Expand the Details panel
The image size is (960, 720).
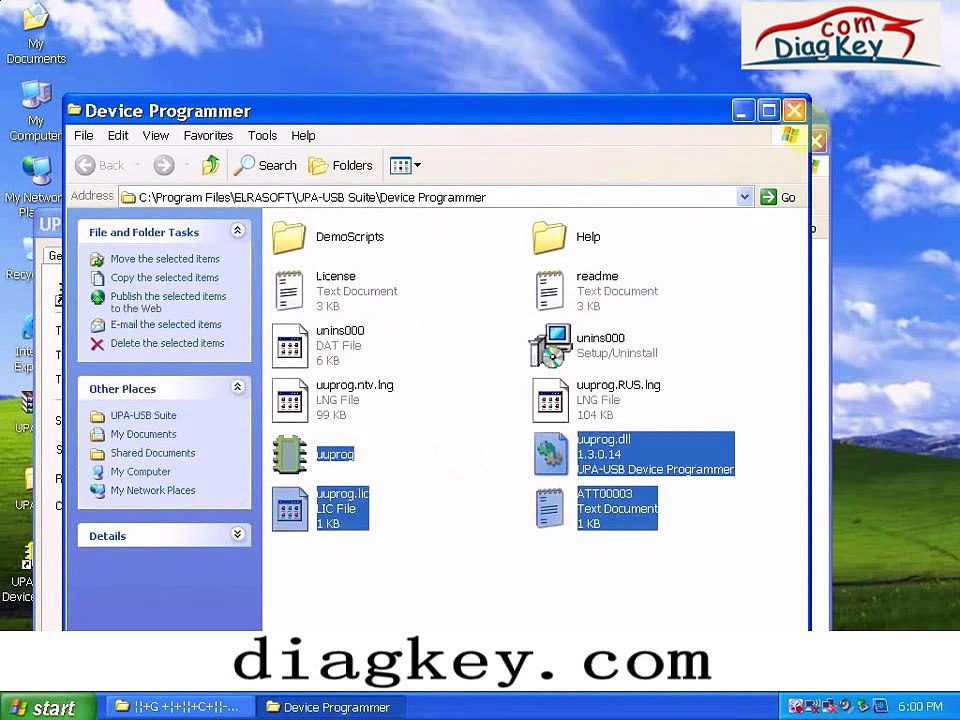click(x=238, y=534)
